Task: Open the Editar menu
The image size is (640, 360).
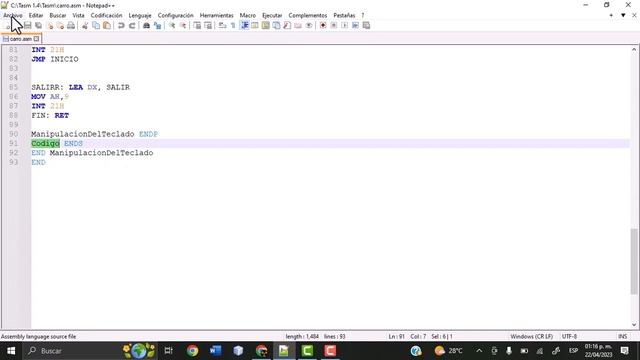Action: click(x=36, y=15)
